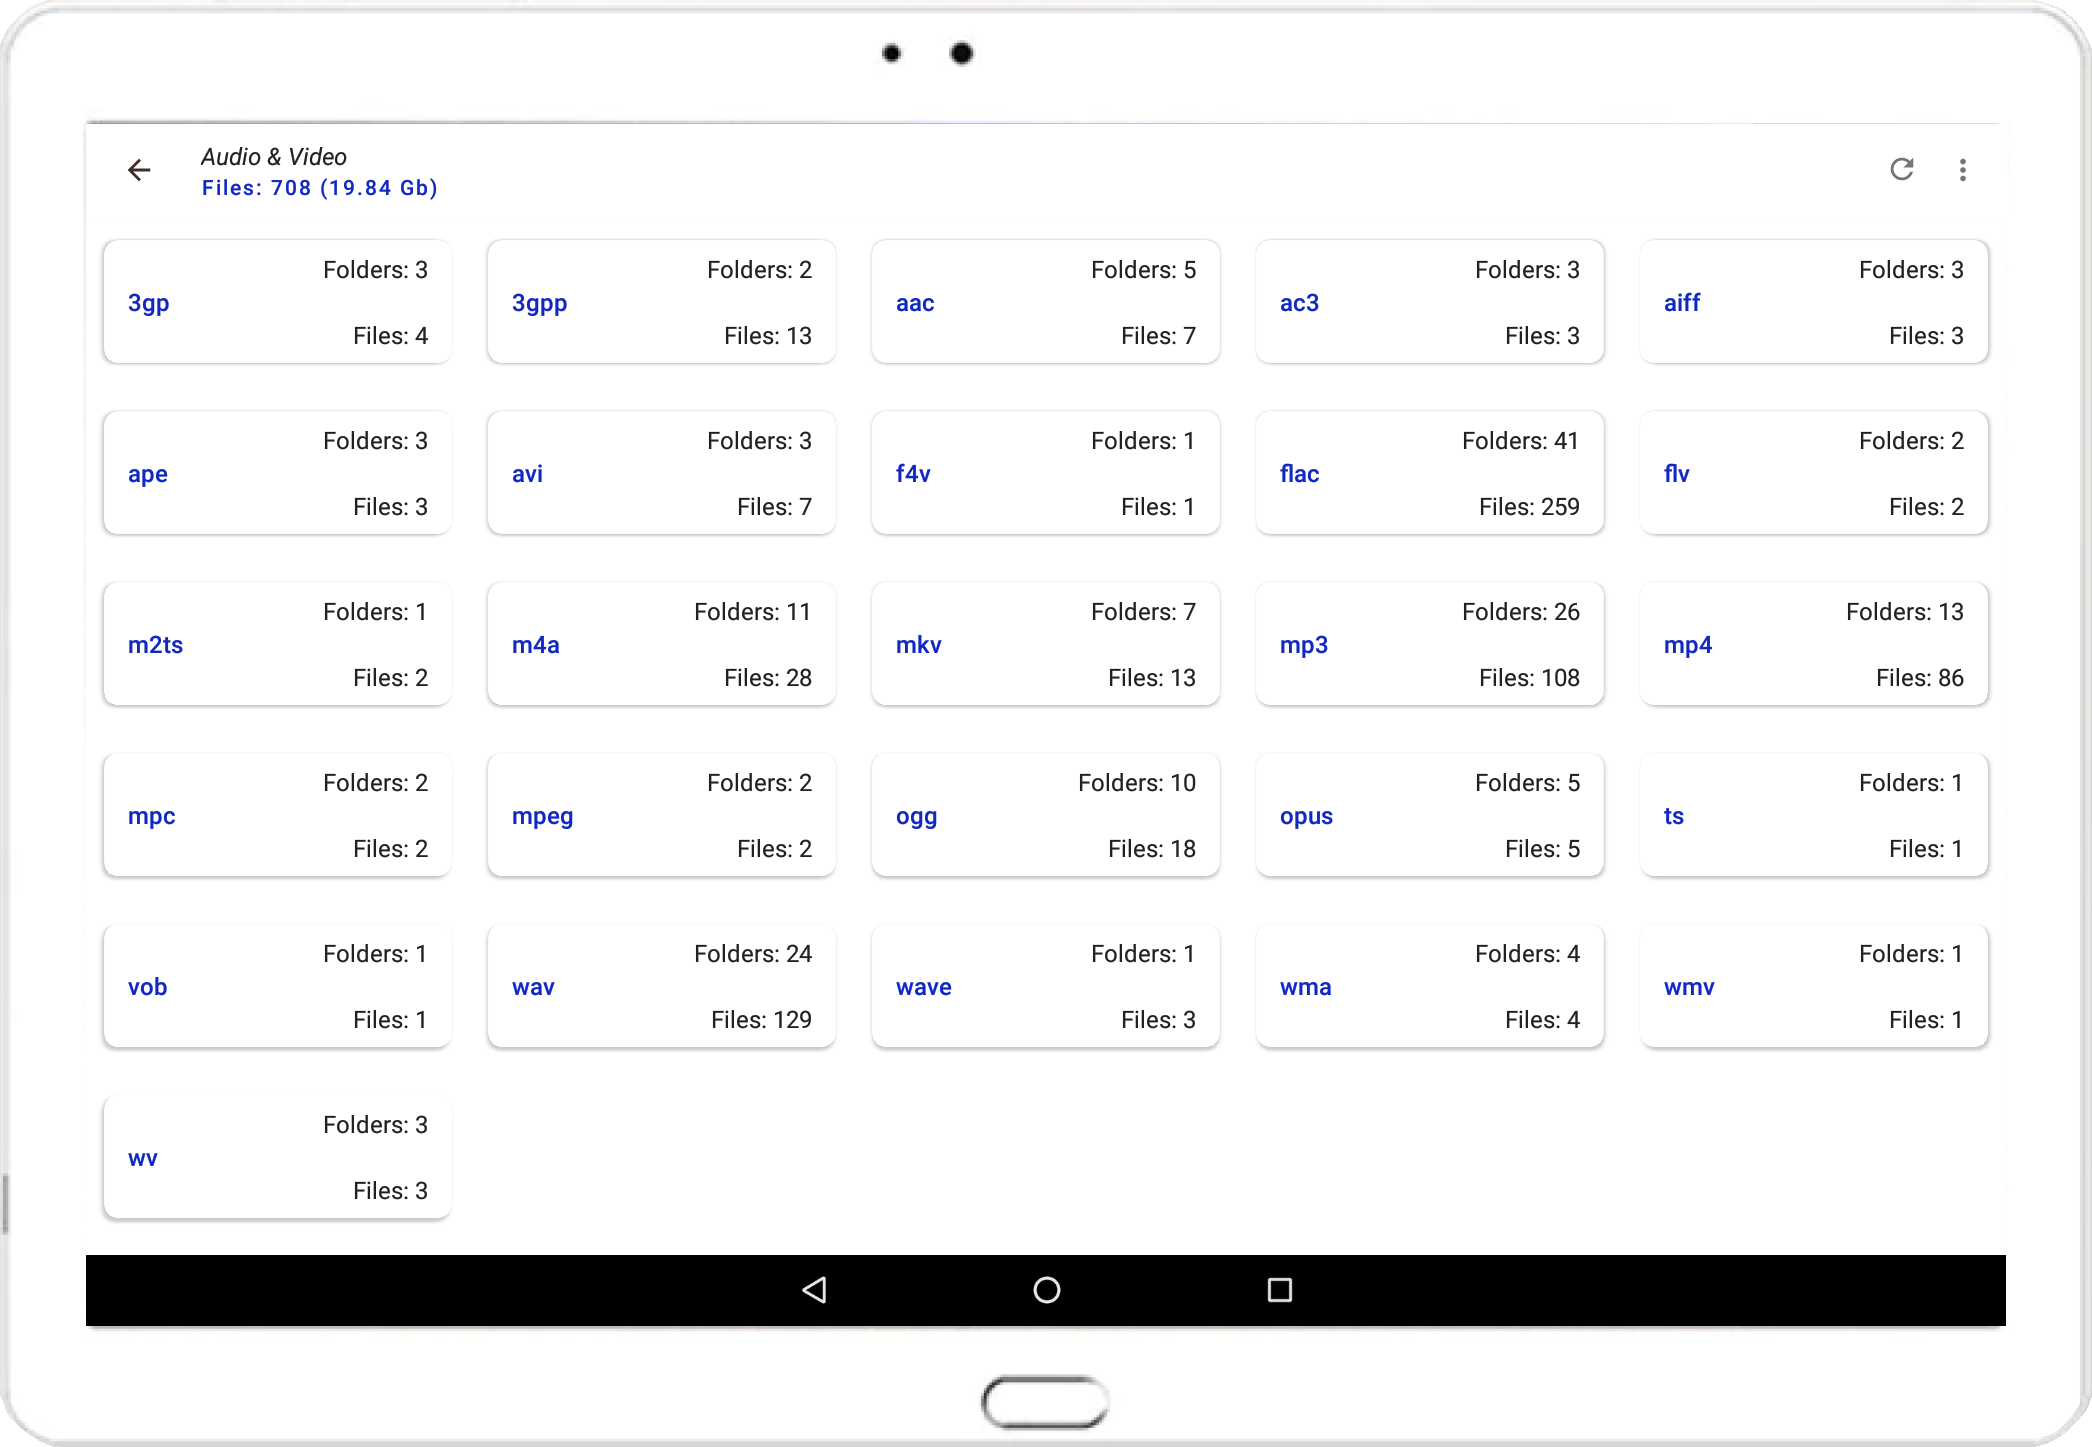Tap the wv file type card

click(x=277, y=1157)
